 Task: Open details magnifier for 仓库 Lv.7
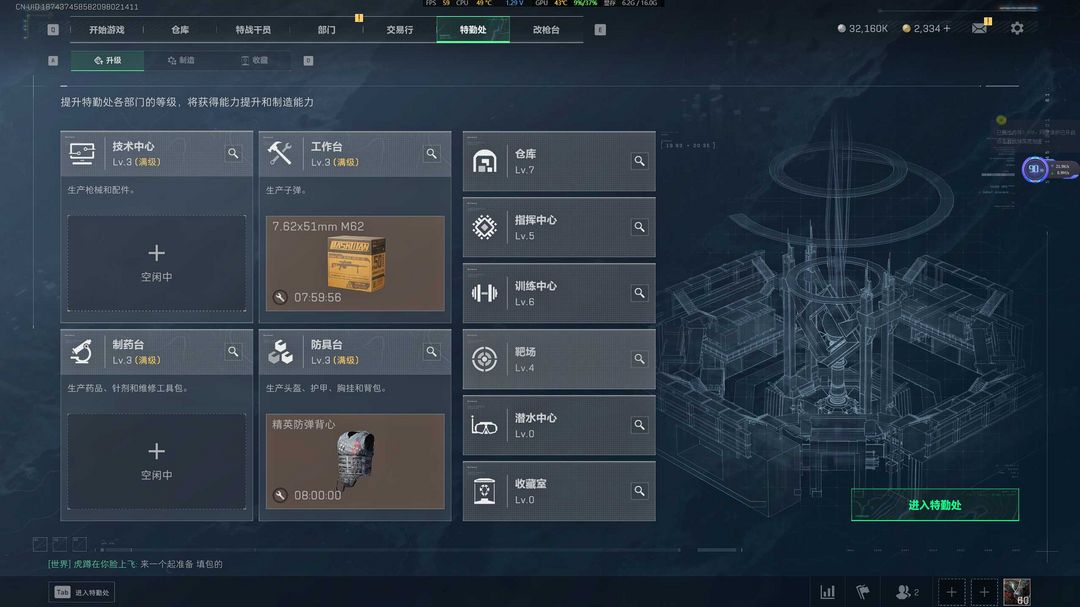pyautogui.click(x=640, y=161)
